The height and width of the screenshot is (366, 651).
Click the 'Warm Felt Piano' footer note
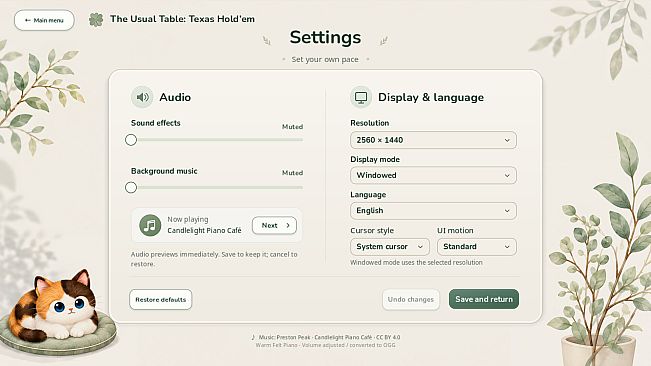pos(326,345)
